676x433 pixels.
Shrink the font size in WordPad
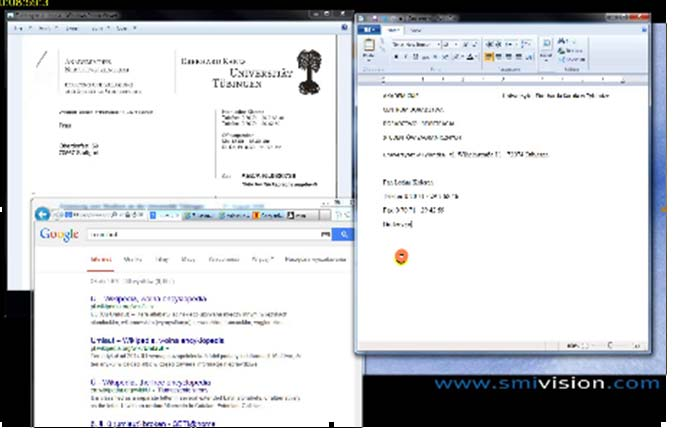[474, 44]
